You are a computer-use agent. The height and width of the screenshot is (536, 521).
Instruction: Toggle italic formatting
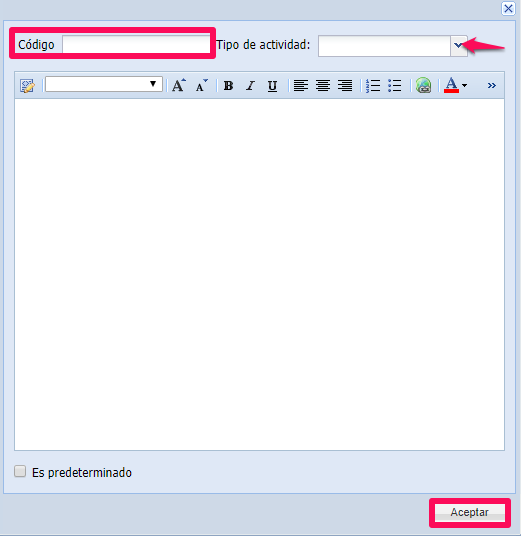[251, 85]
